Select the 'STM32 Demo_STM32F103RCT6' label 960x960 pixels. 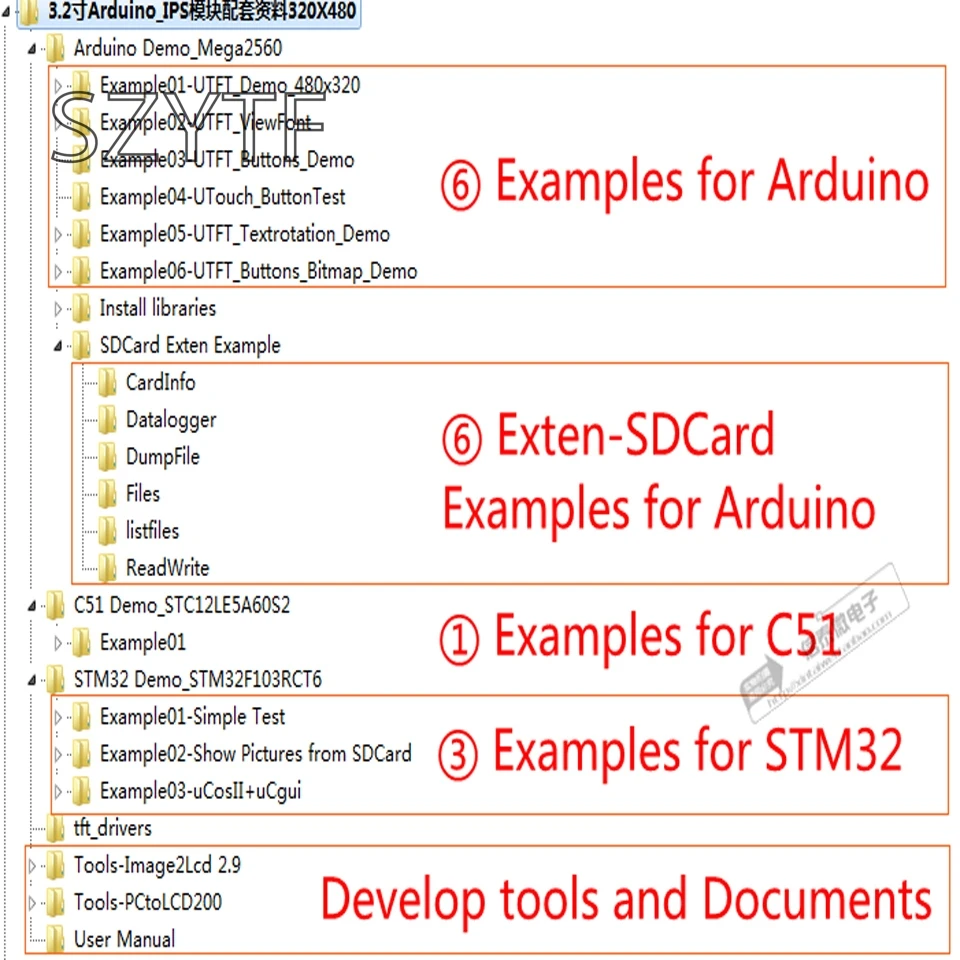tap(198, 680)
